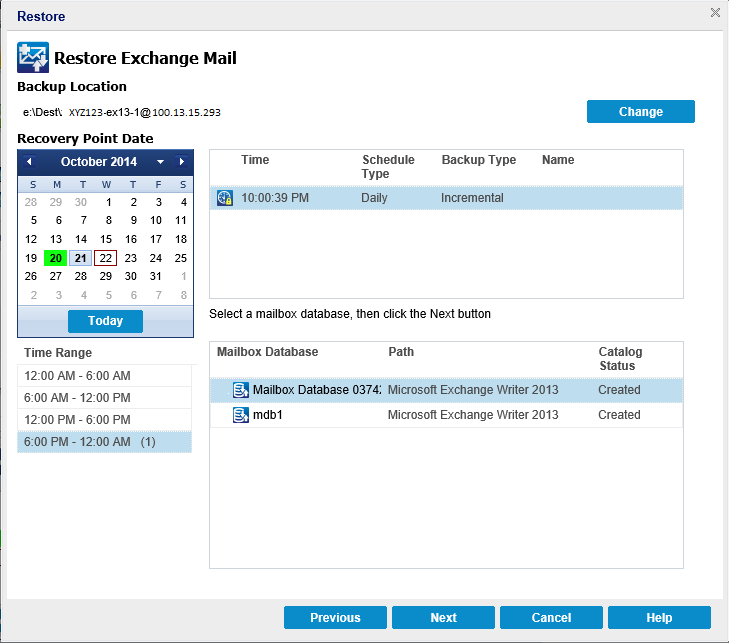Select the 12:00 PM - 6:00 PM range
Screen dimensions: 729x643
point(104,419)
